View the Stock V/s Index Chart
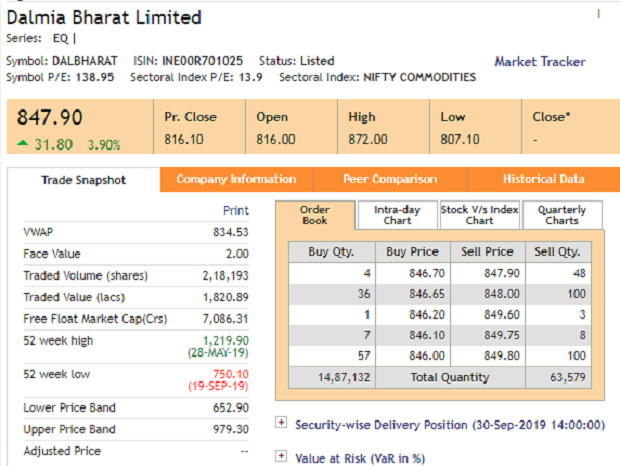Image resolution: width=620 pixels, height=466 pixels. [x=479, y=215]
